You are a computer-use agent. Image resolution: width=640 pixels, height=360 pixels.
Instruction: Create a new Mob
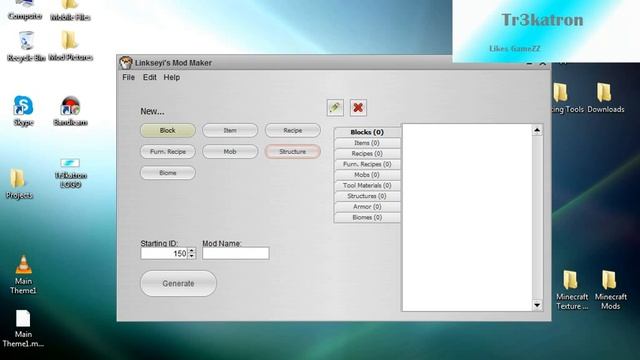click(230, 151)
